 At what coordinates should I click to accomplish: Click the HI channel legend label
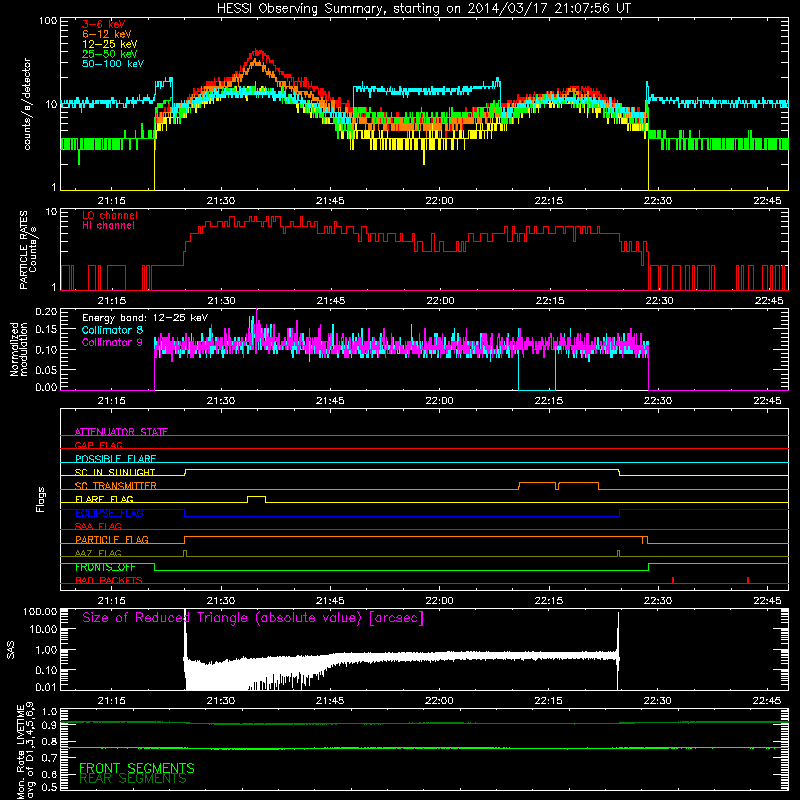[108, 226]
